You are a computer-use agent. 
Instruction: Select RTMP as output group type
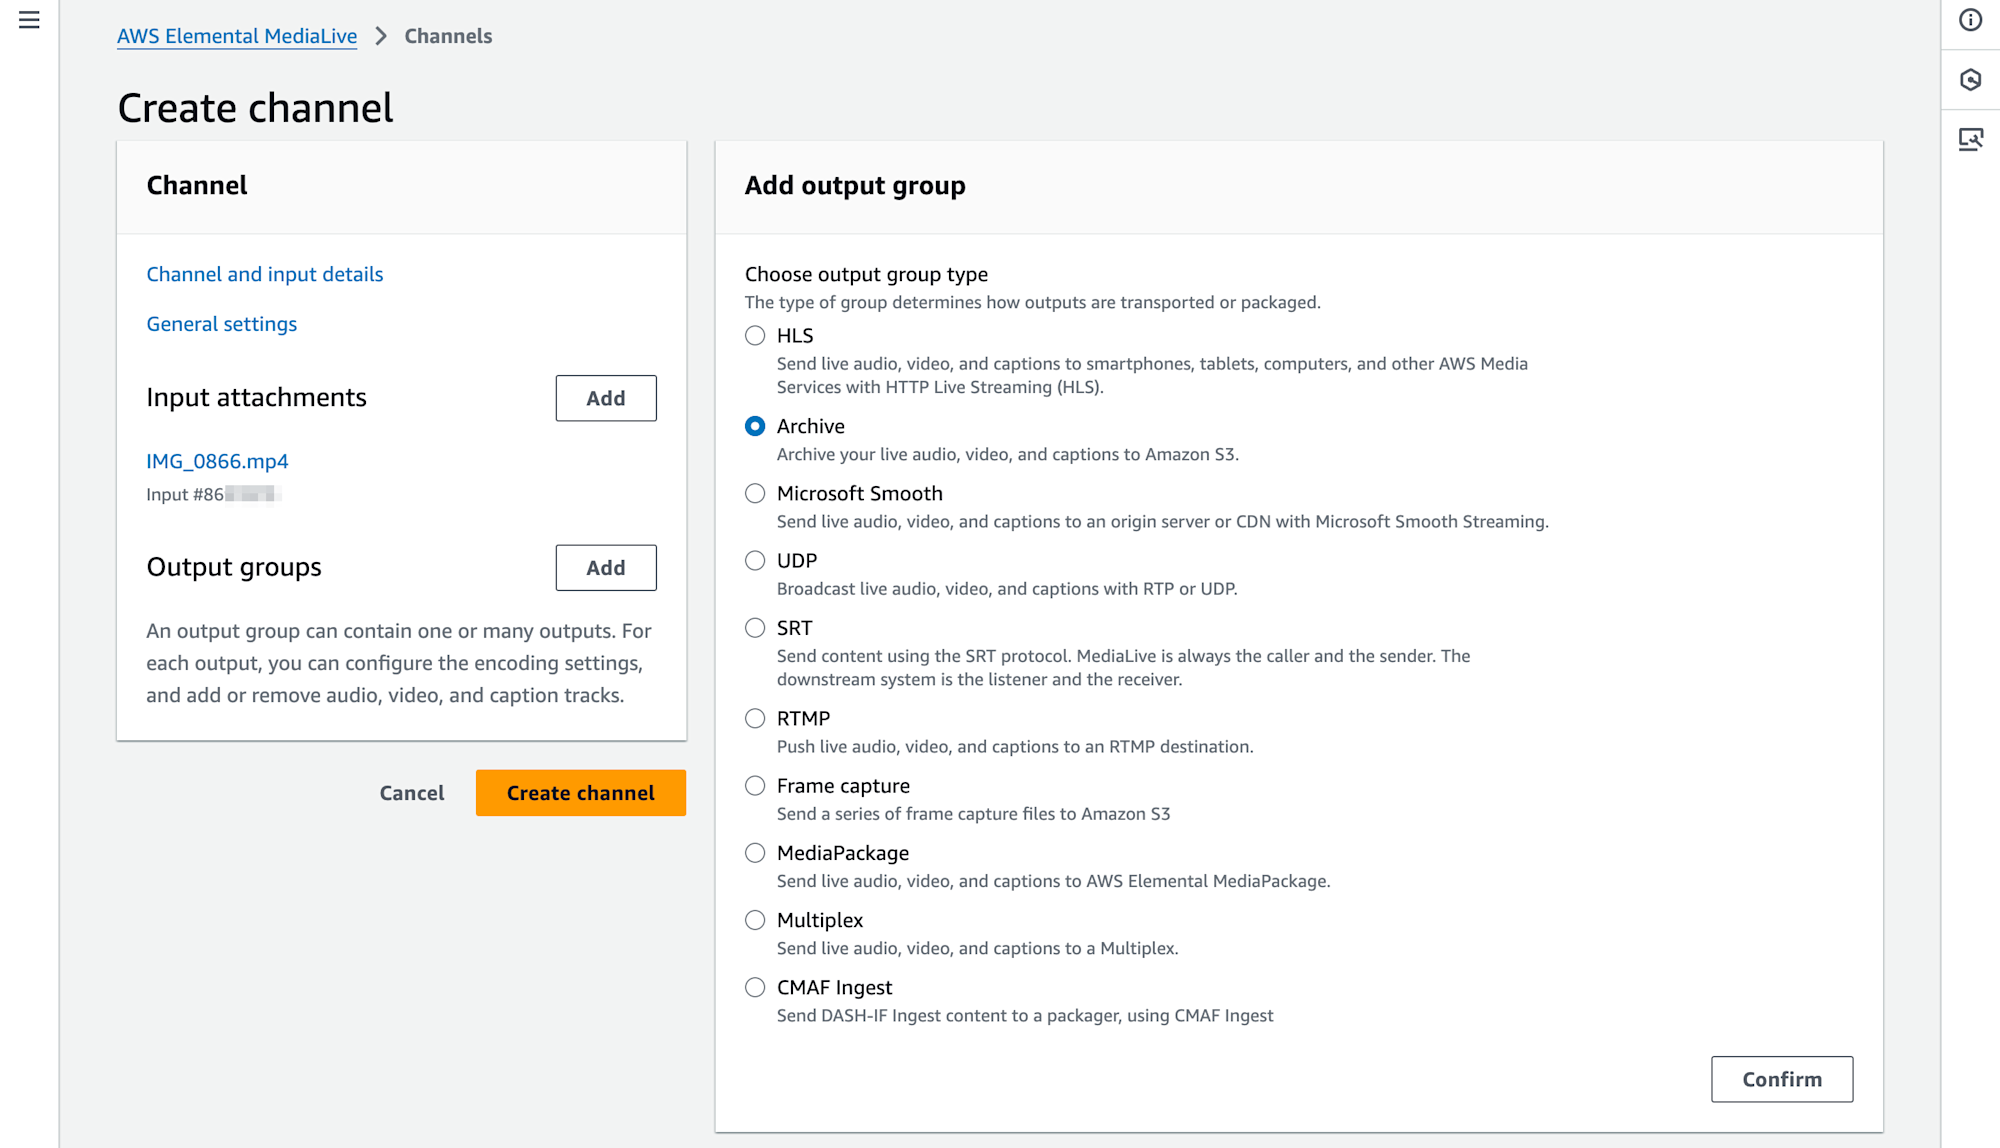(x=755, y=718)
